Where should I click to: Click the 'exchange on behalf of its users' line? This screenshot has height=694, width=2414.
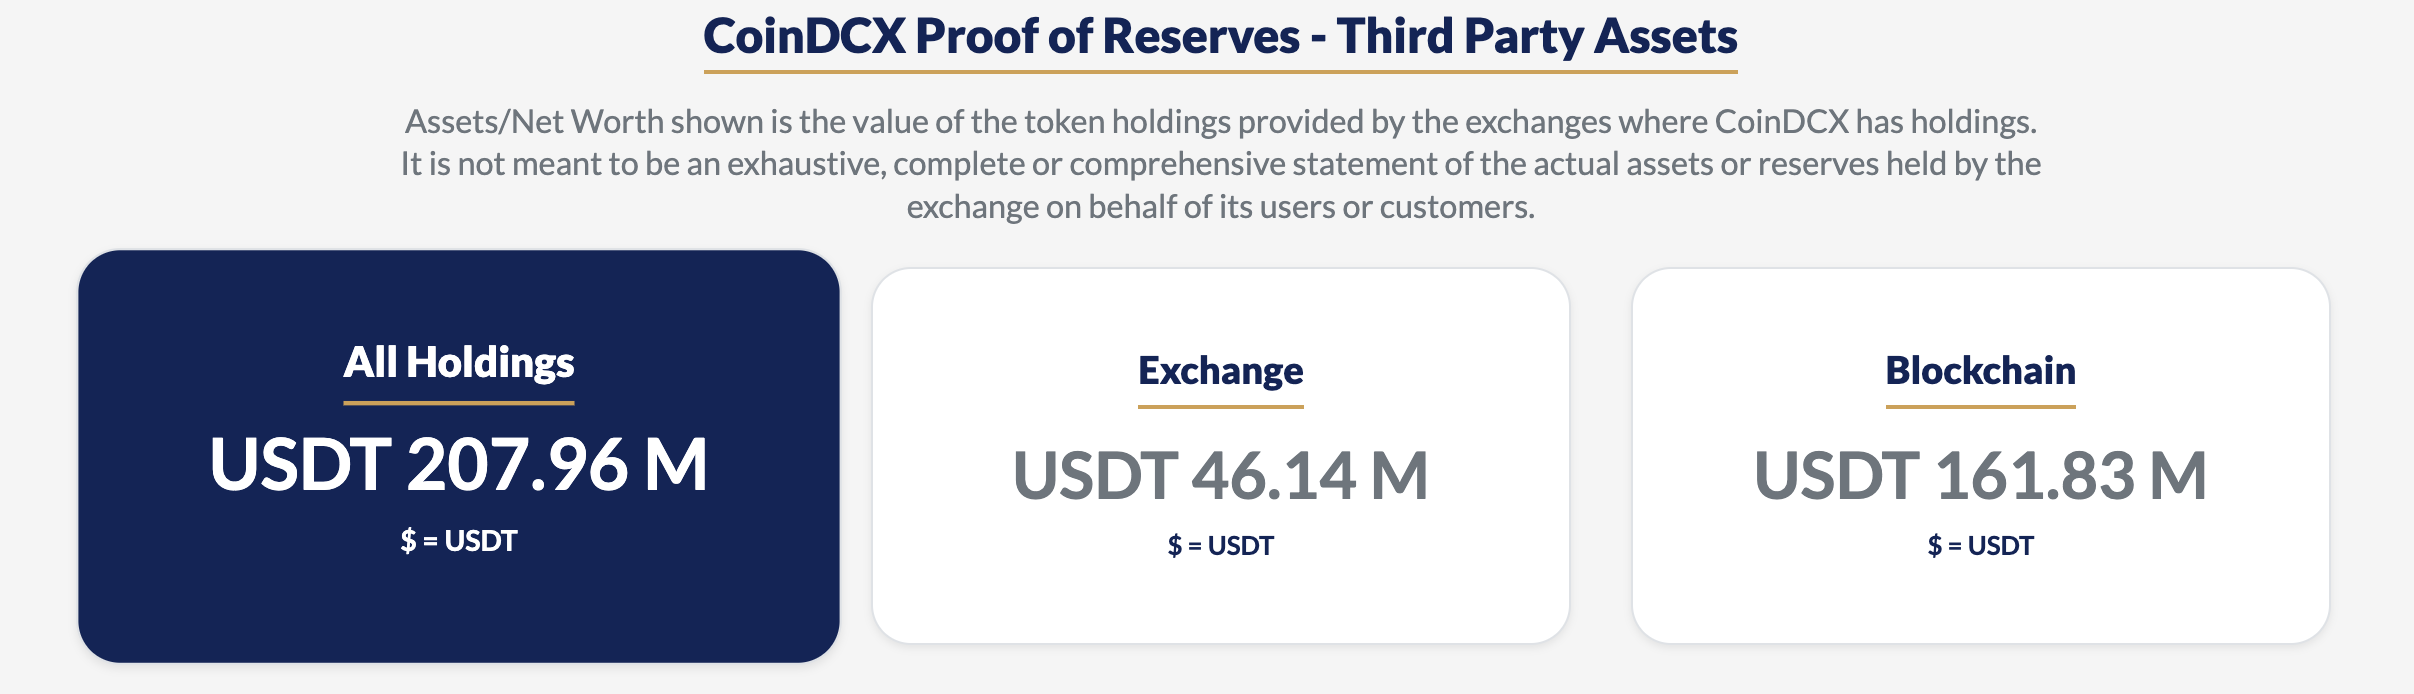tap(1221, 207)
